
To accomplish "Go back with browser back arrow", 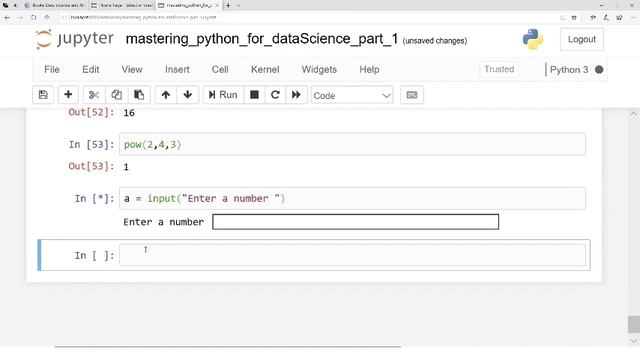I will tap(7, 18).
